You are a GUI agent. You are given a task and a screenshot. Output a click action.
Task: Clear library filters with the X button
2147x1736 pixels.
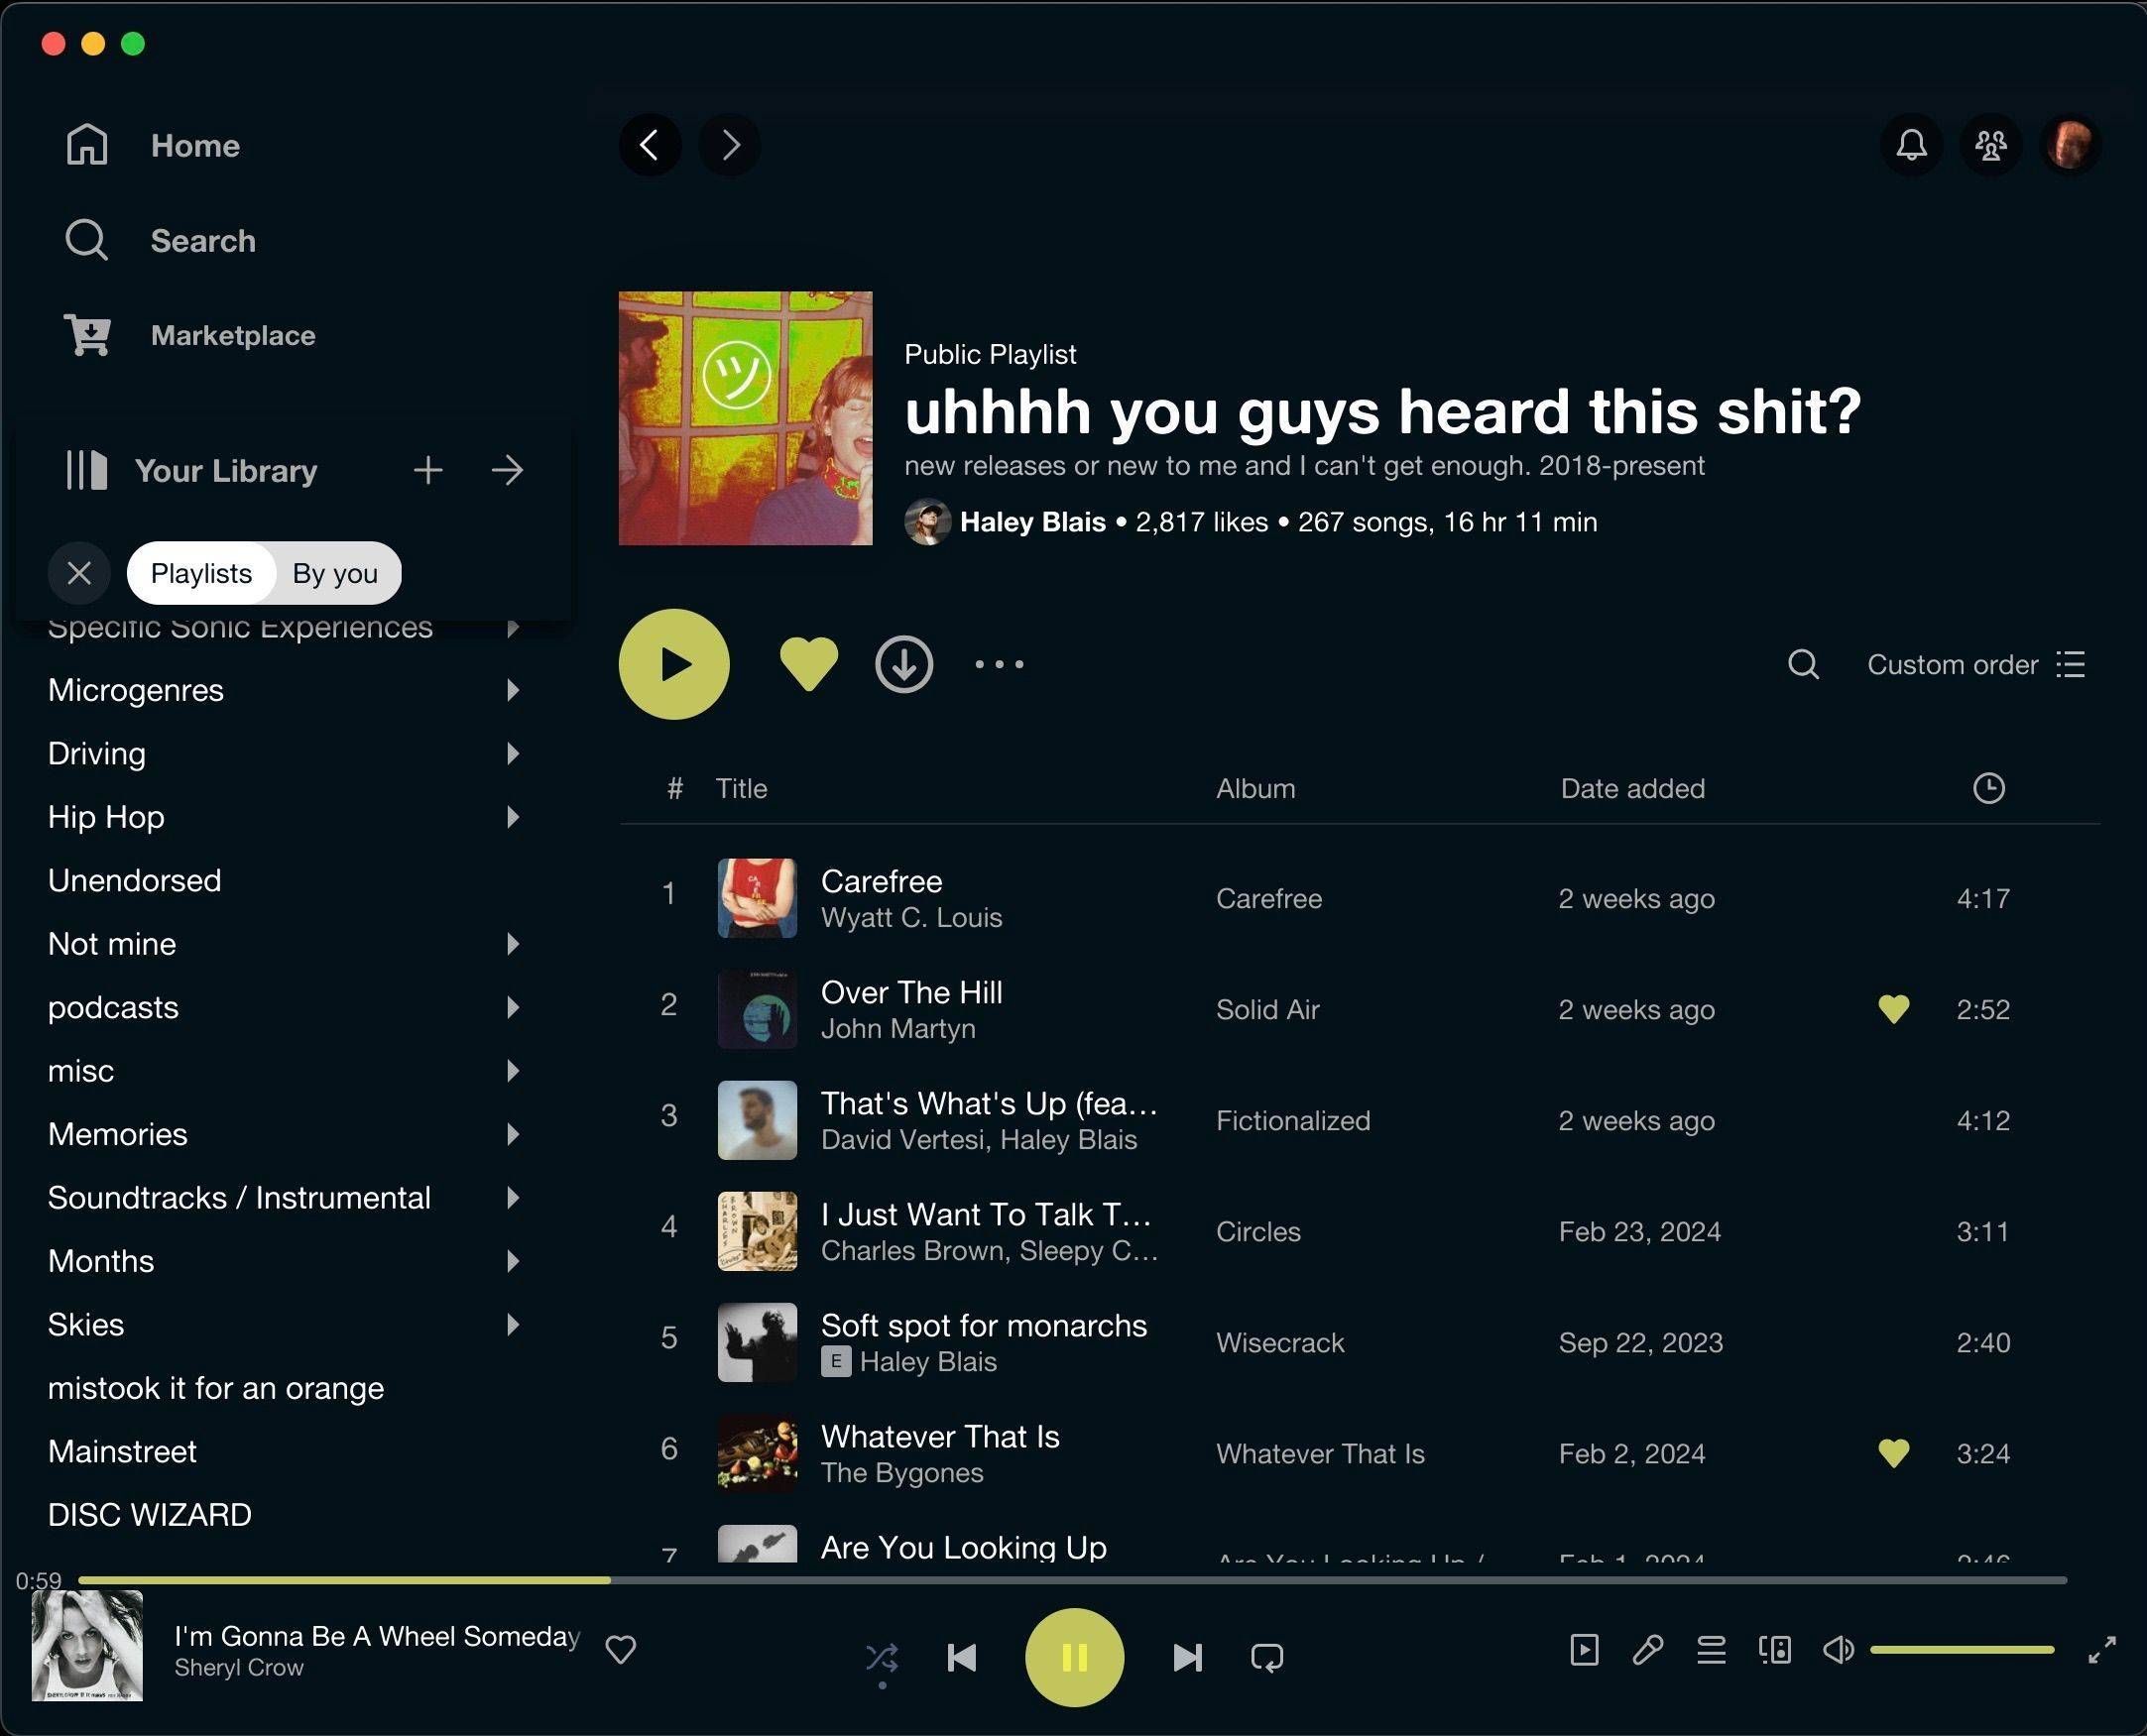79,573
